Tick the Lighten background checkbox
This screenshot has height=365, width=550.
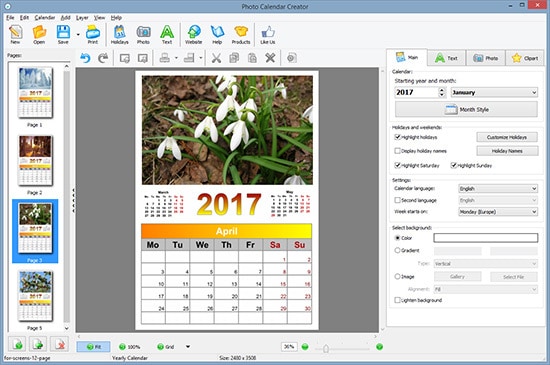pos(397,300)
